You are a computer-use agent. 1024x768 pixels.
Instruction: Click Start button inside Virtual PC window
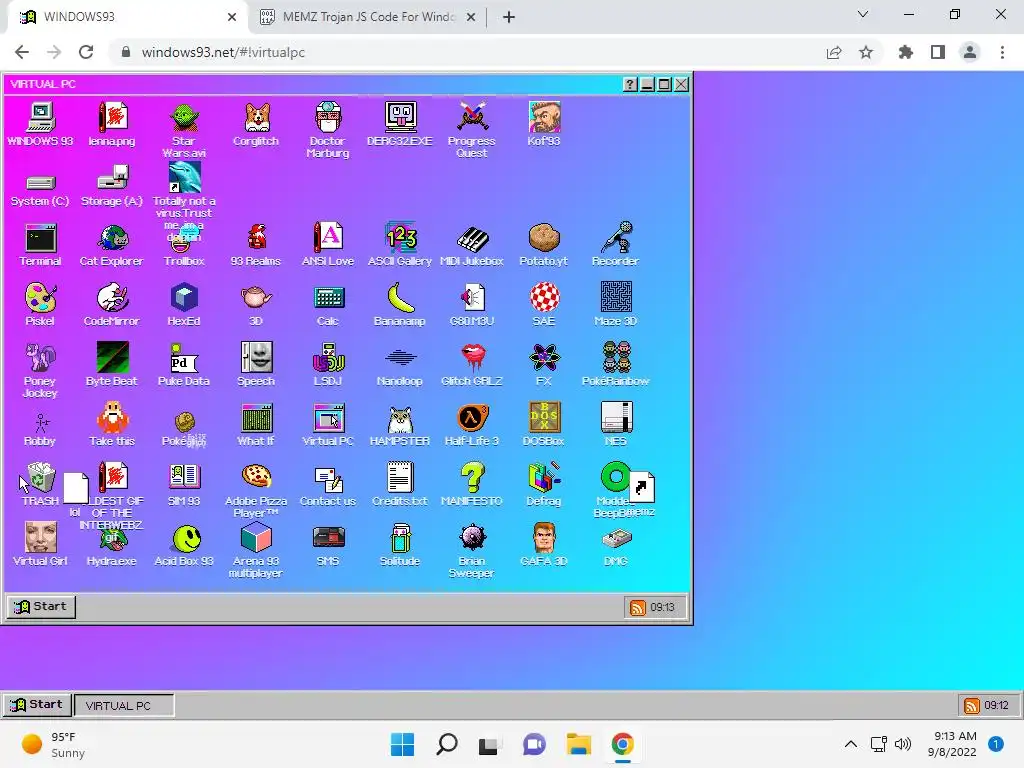click(x=41, y=607)
